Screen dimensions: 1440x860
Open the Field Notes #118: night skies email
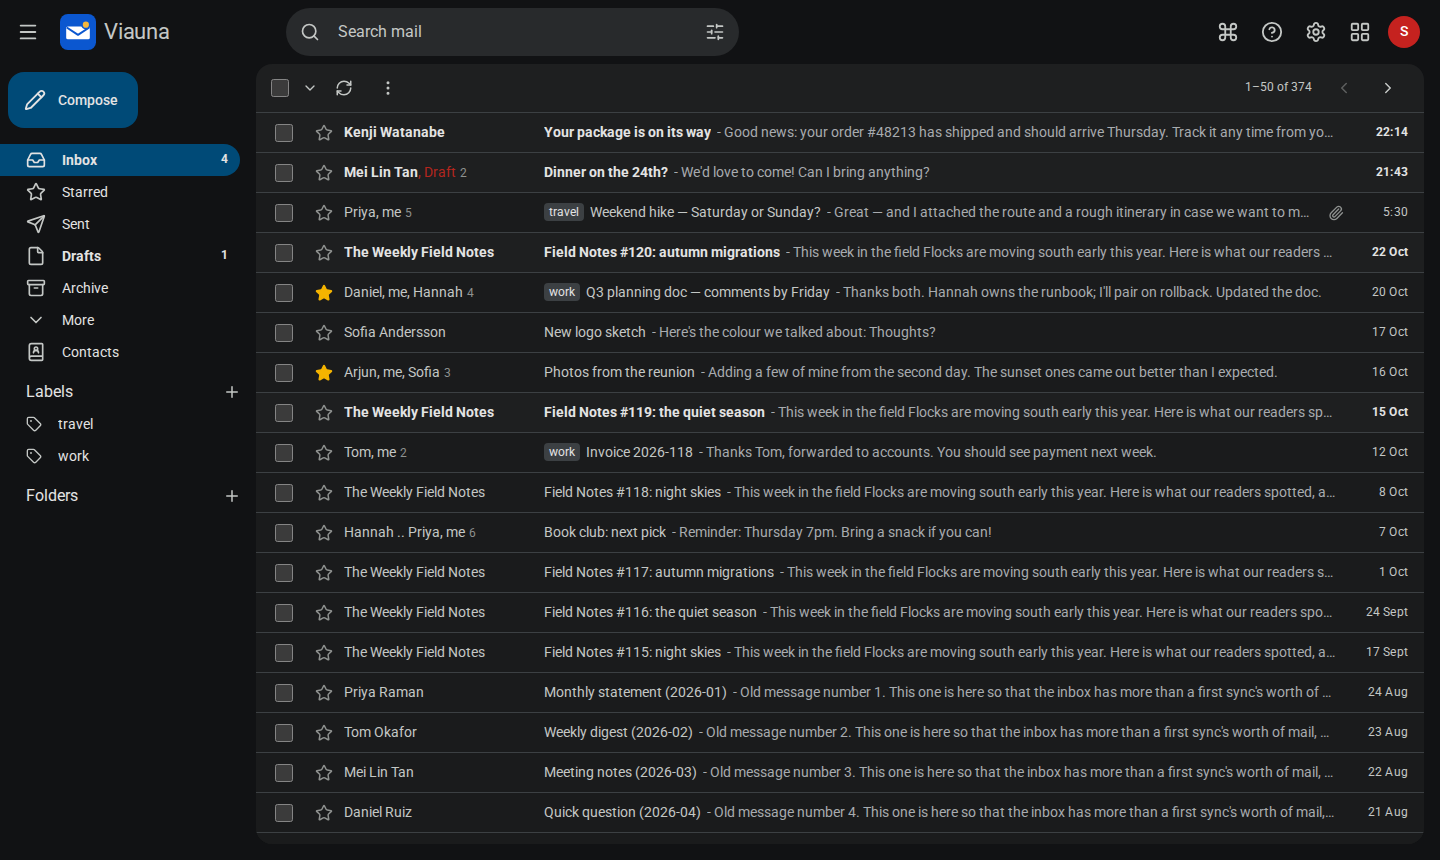click(x=840, y=493)
